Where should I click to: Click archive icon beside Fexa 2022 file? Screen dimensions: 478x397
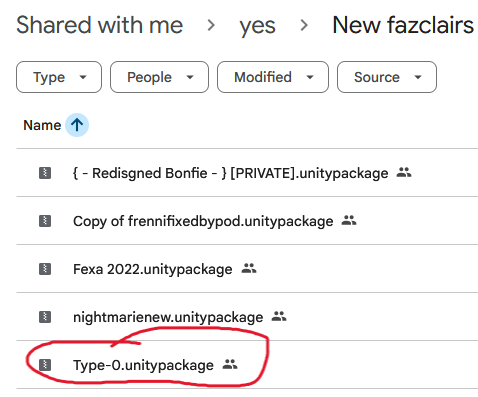[x=45, y=269]
